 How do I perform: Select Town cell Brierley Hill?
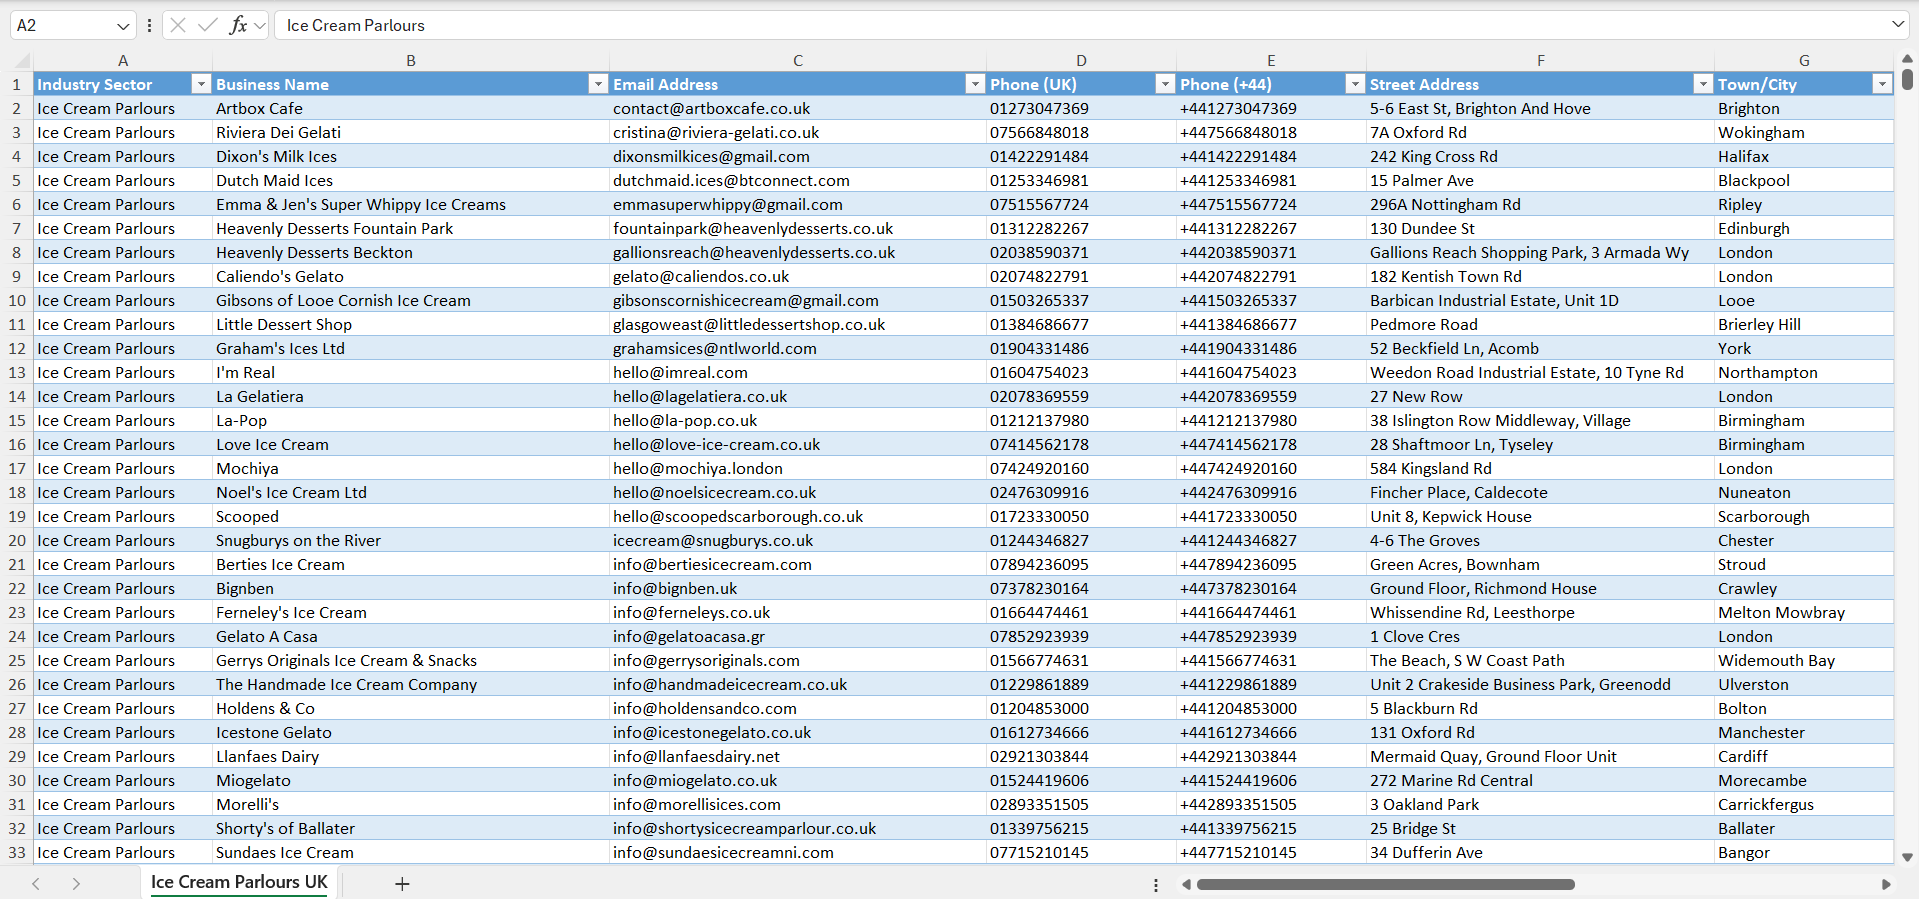click(1804, 324)
